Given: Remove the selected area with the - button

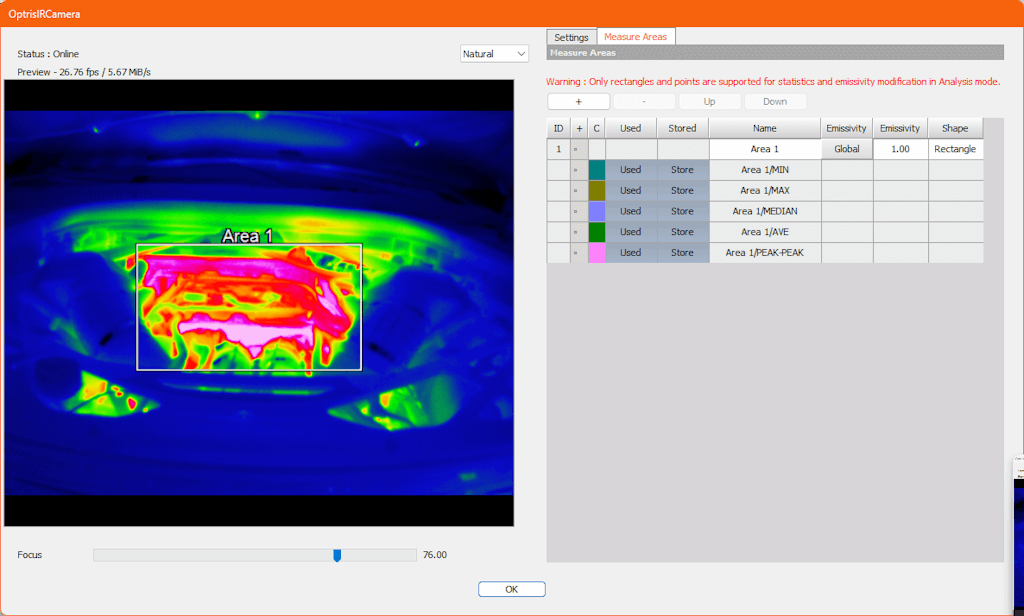Looking at the screenshot, I should tap(644, 100).
